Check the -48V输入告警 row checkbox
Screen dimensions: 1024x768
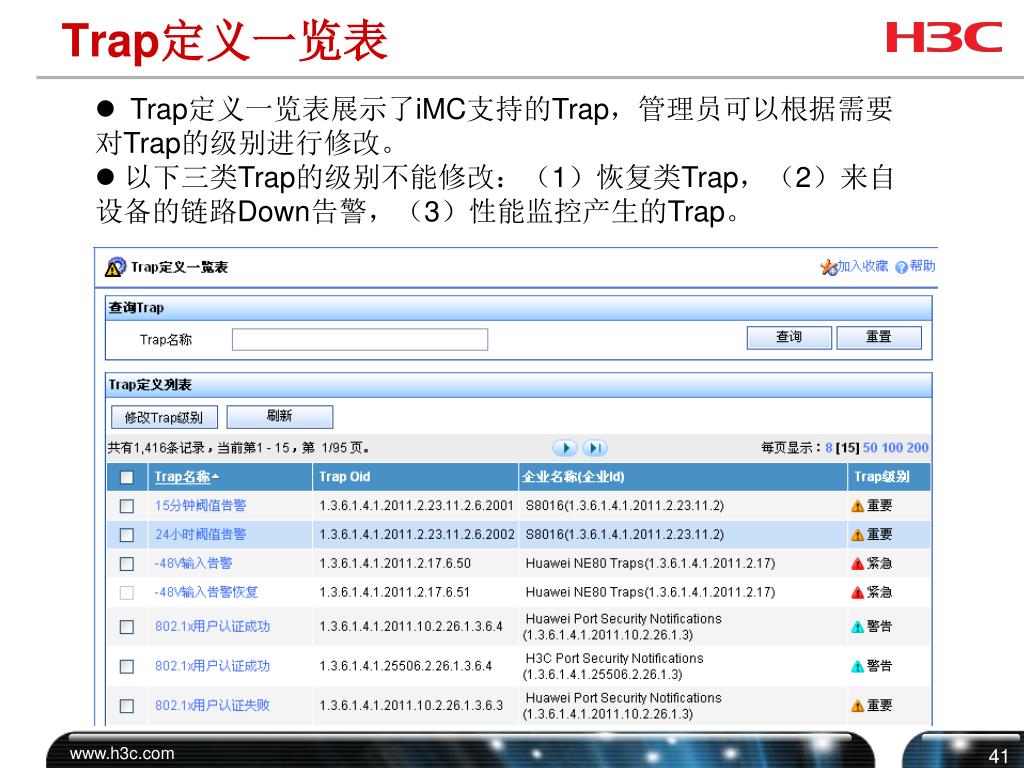[x=127, y=564]
